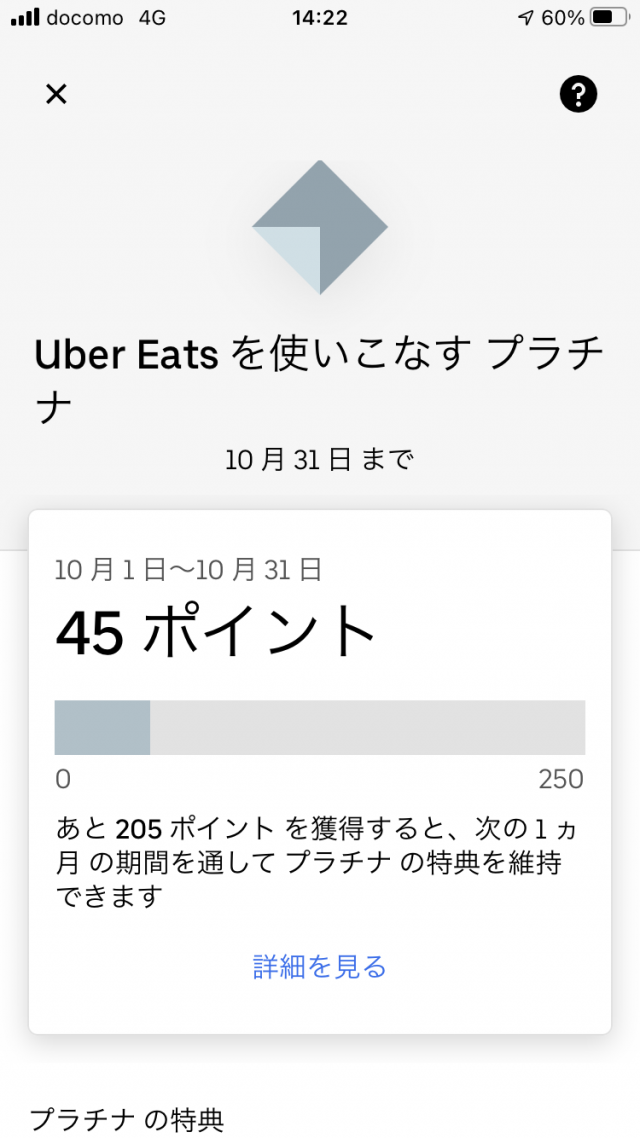The width and height of the screenshot is (640, 1138).
Task: Tap the location arrow status icon
Action: coord(526,18)
